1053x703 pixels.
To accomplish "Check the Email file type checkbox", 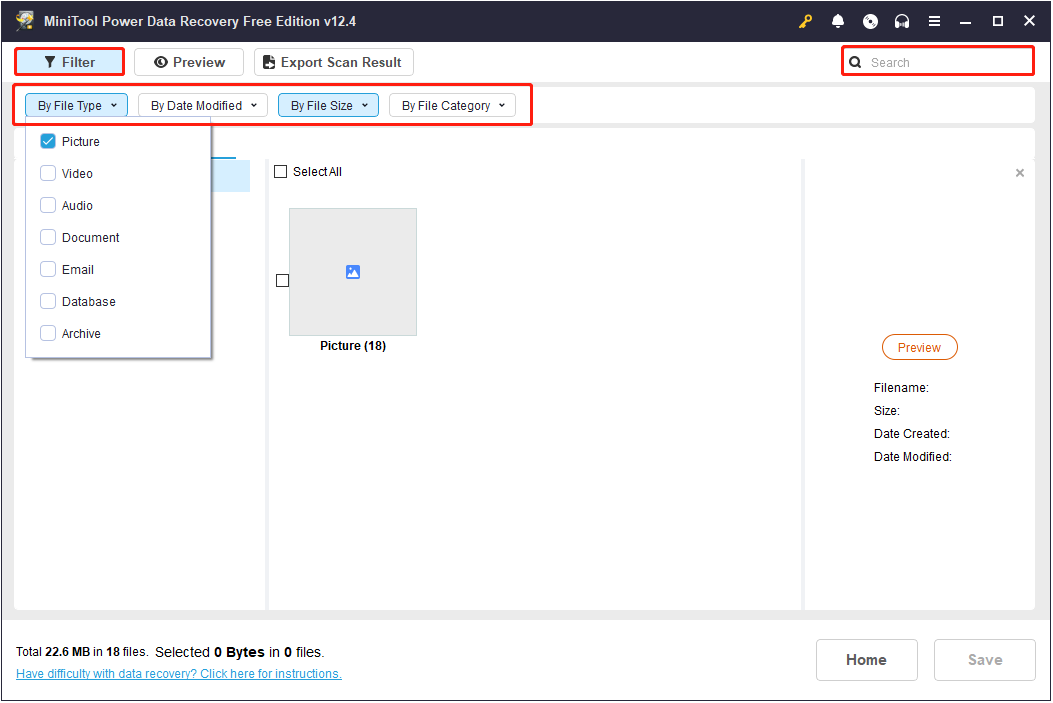I will pos(48,269).
